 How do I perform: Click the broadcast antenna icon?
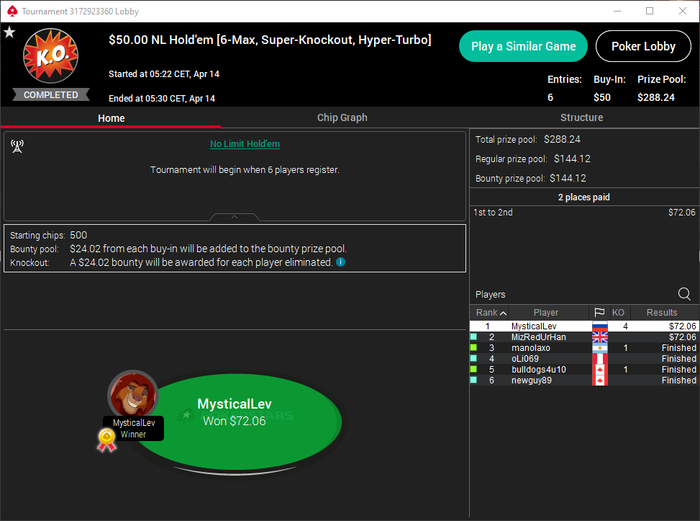tap(17, 146)
